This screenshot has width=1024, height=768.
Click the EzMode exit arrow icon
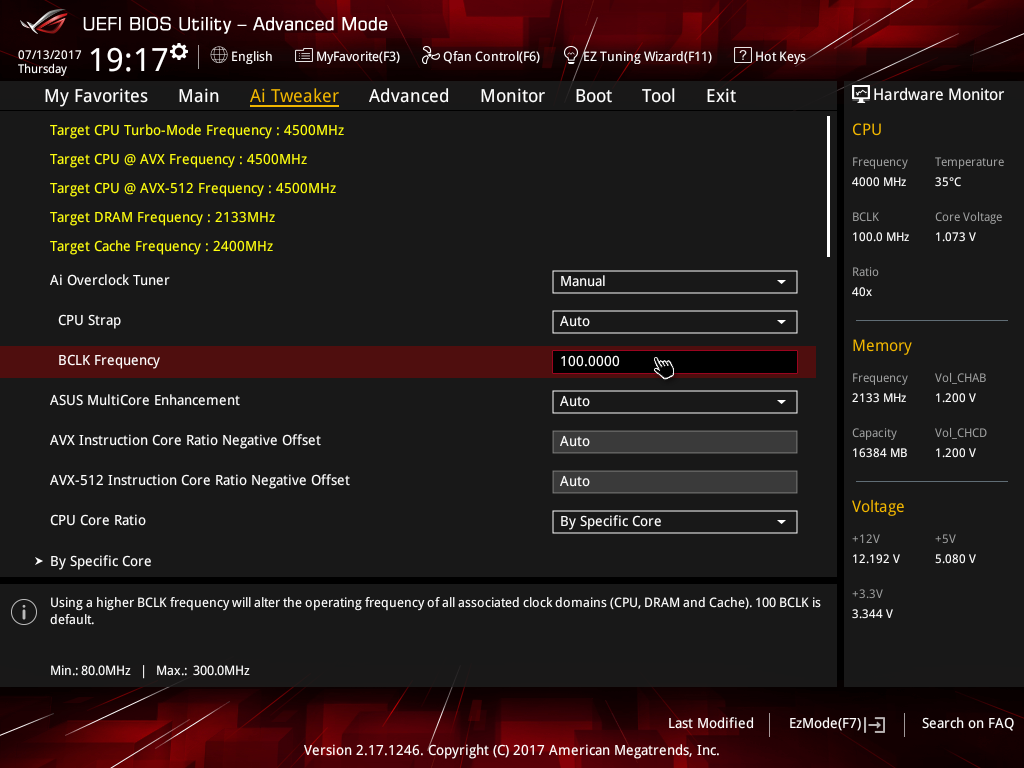point(875,724)
